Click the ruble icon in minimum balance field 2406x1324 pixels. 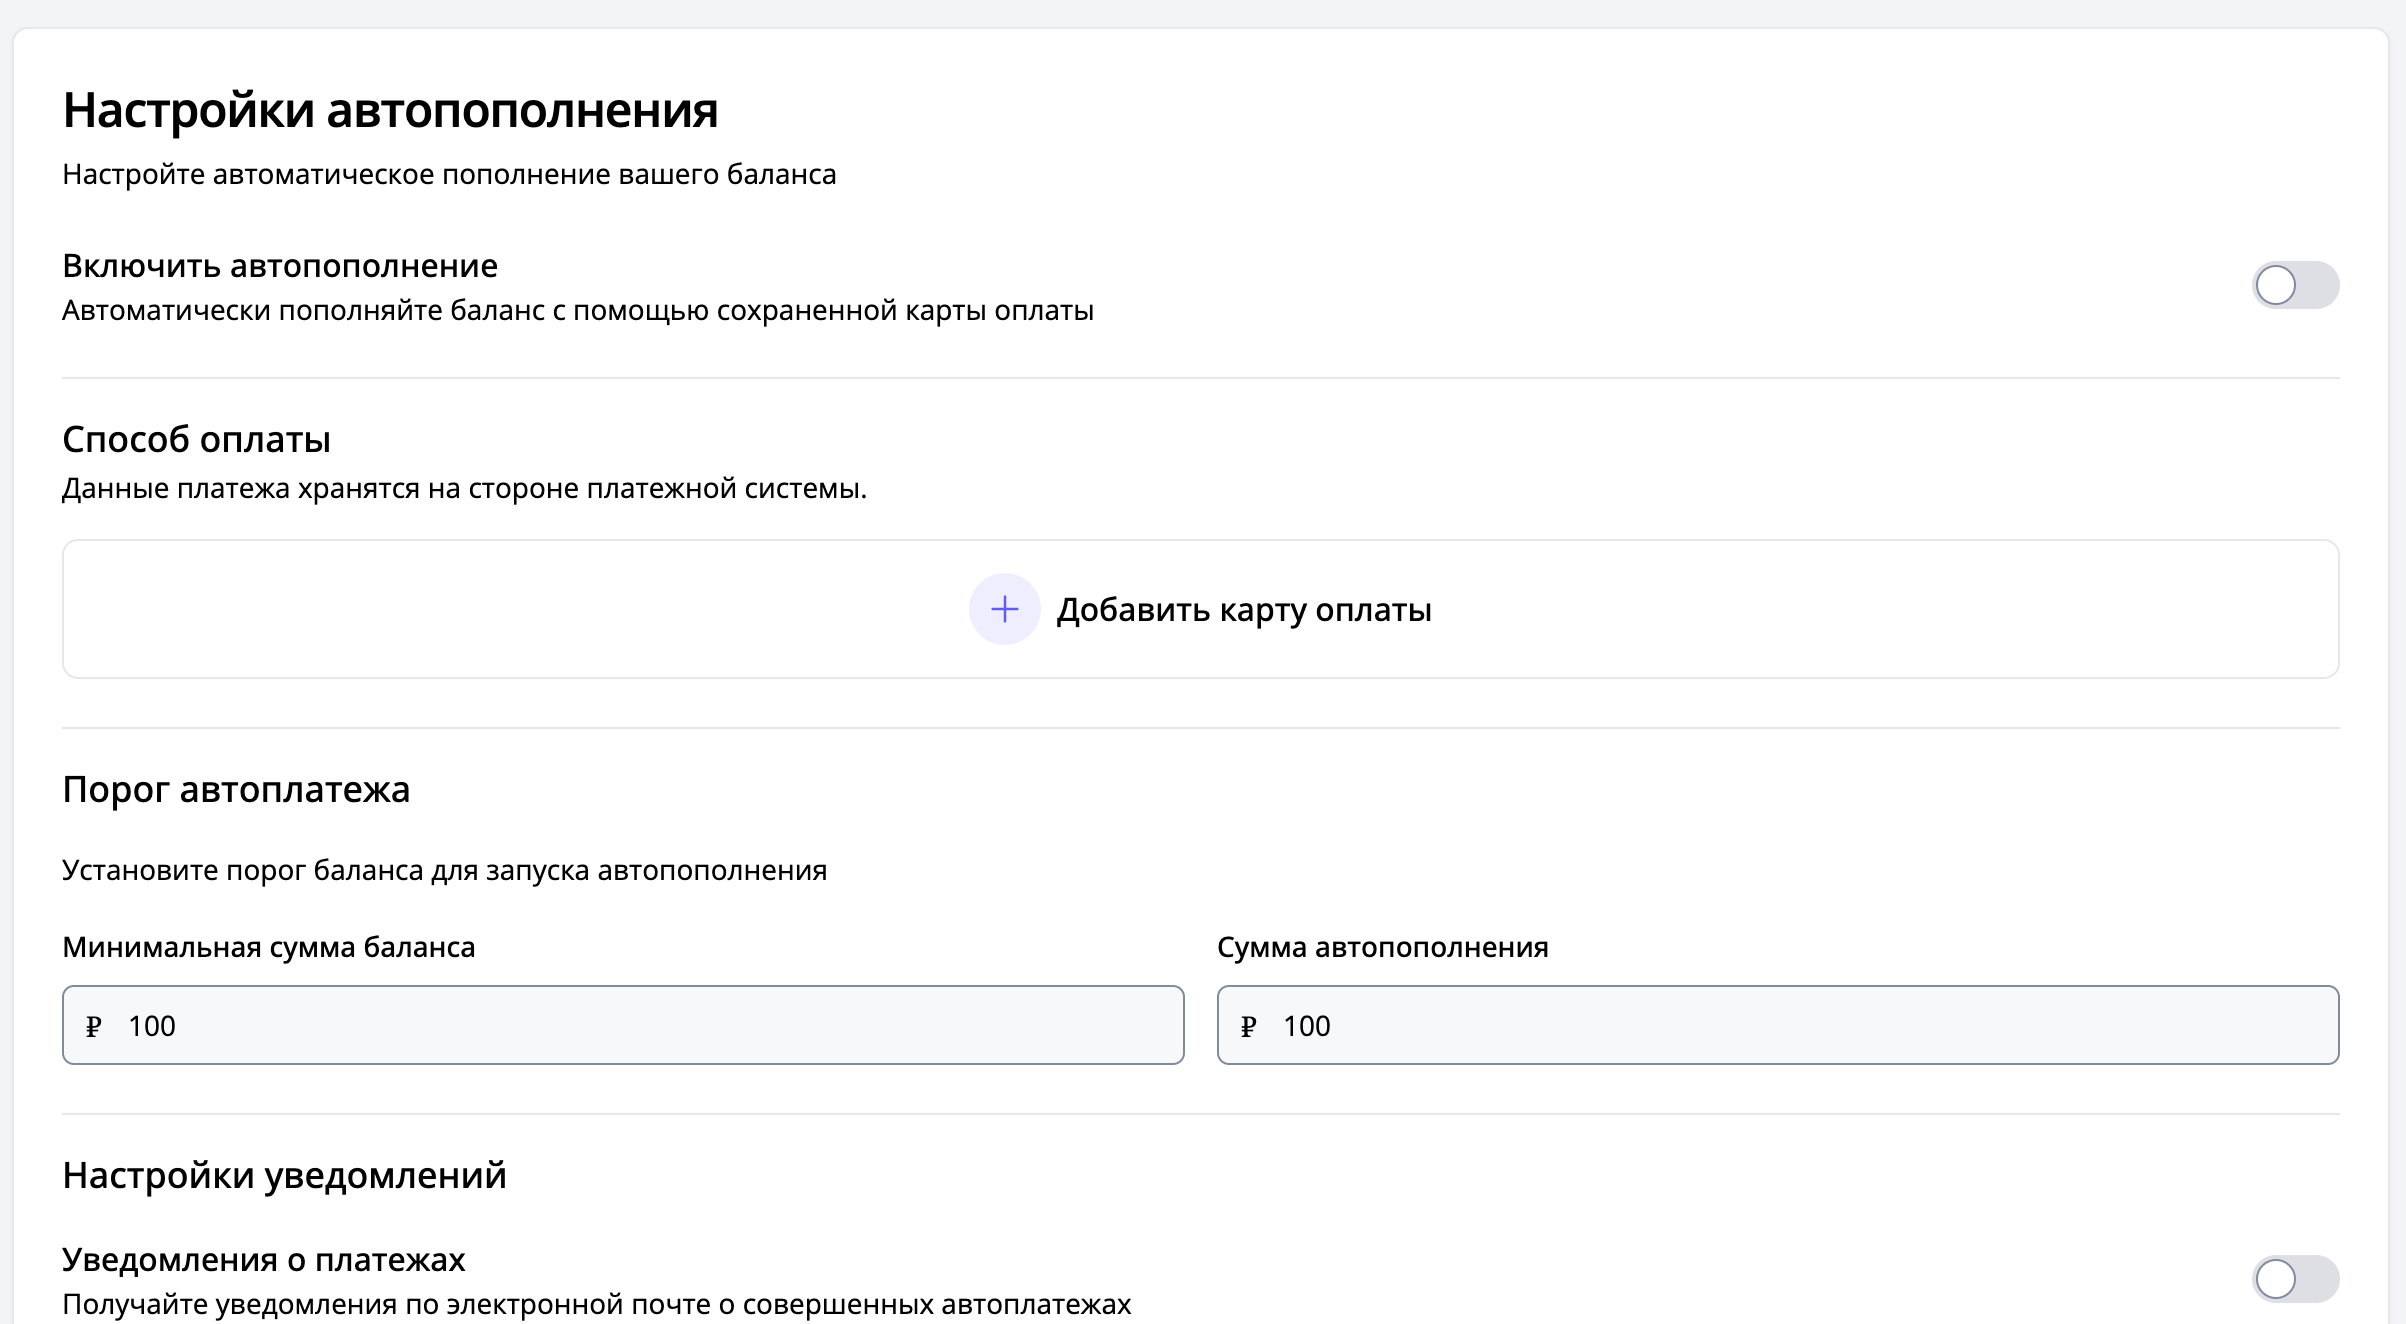[94, 1027]
